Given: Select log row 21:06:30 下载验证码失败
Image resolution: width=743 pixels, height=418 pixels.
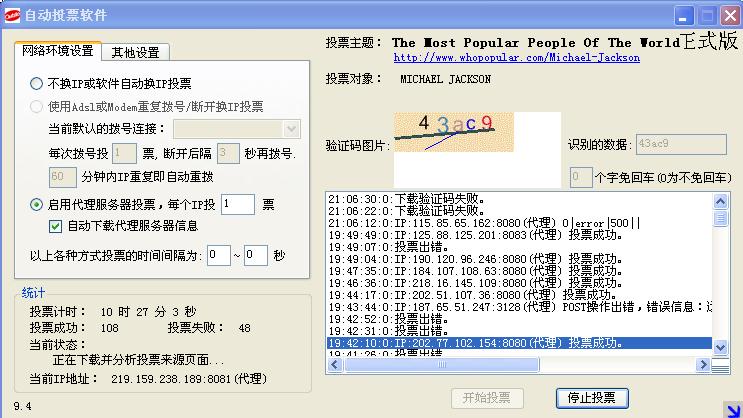Looking at the screenshot, I should [x=519, y=199].
